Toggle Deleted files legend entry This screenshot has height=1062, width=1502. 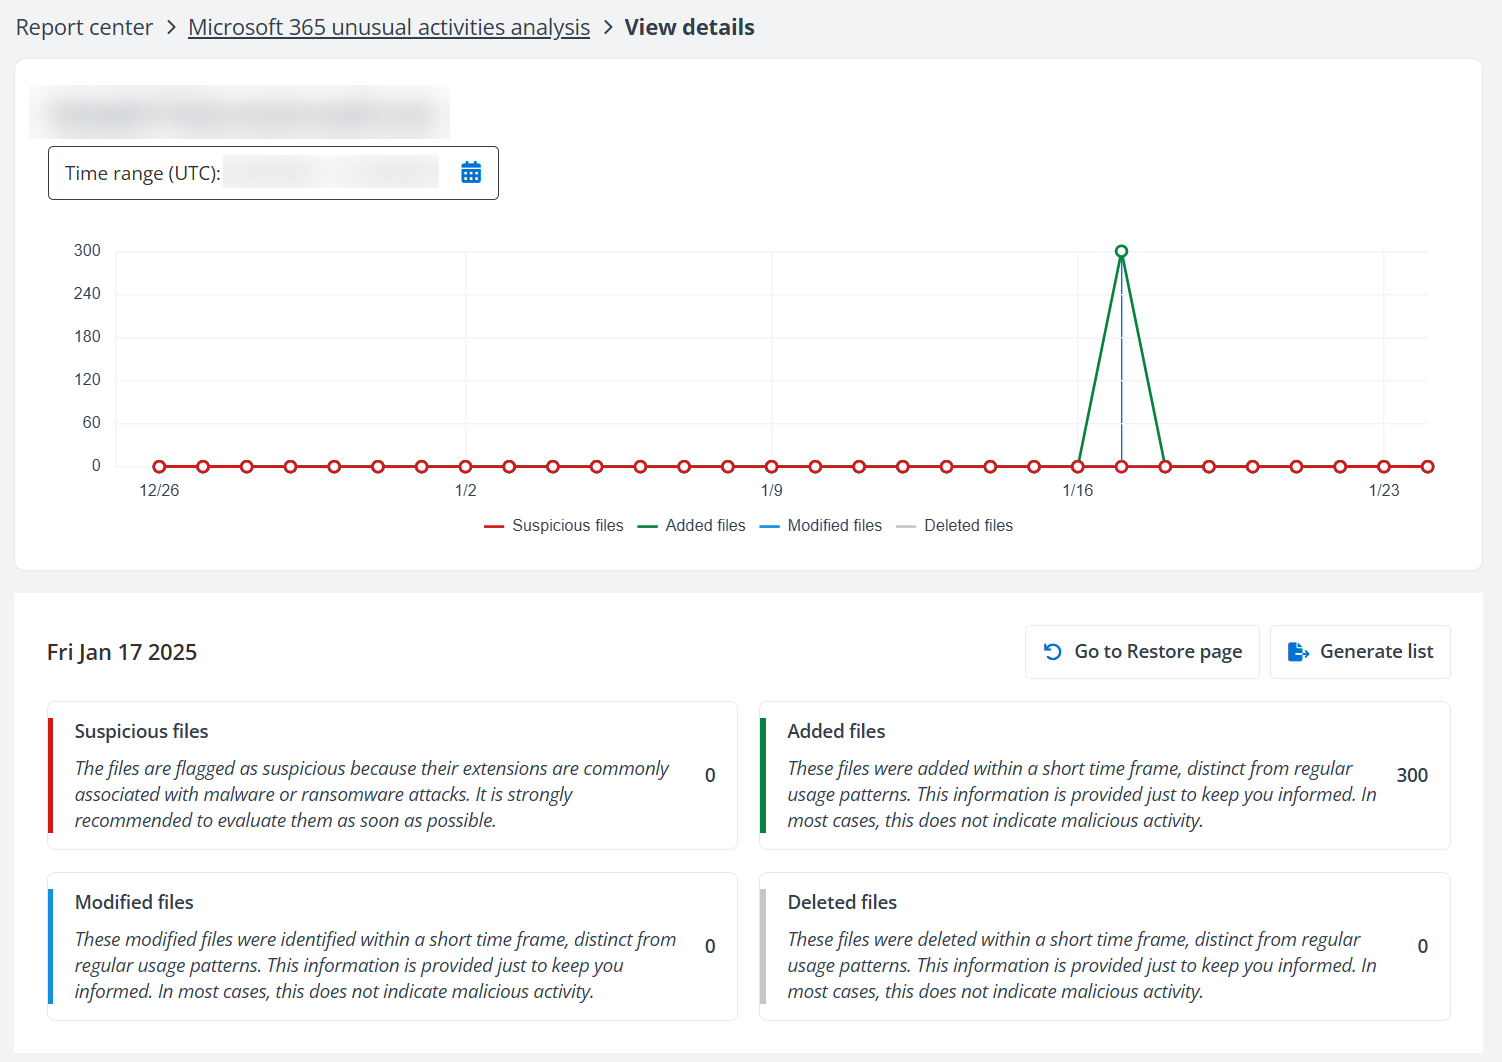tap(954, 526)
